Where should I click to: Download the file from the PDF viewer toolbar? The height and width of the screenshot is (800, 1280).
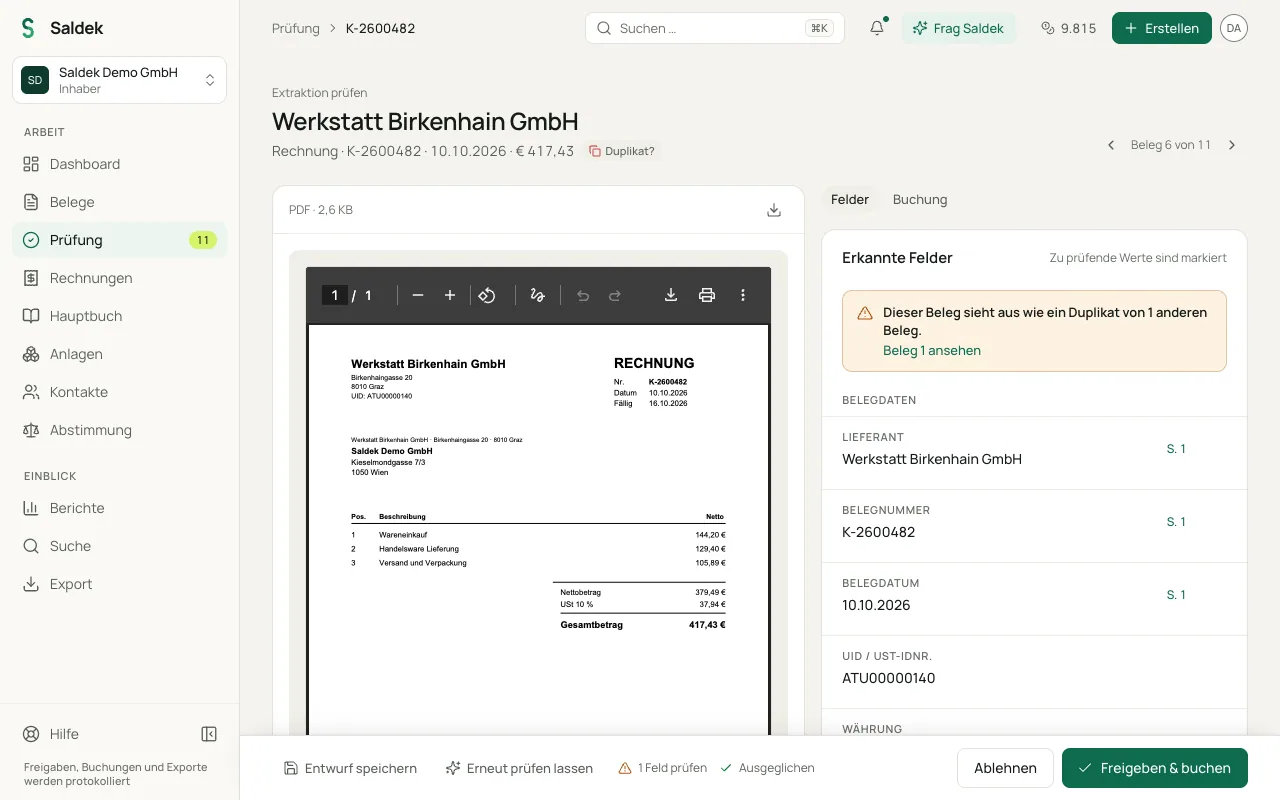click(671, 295)
